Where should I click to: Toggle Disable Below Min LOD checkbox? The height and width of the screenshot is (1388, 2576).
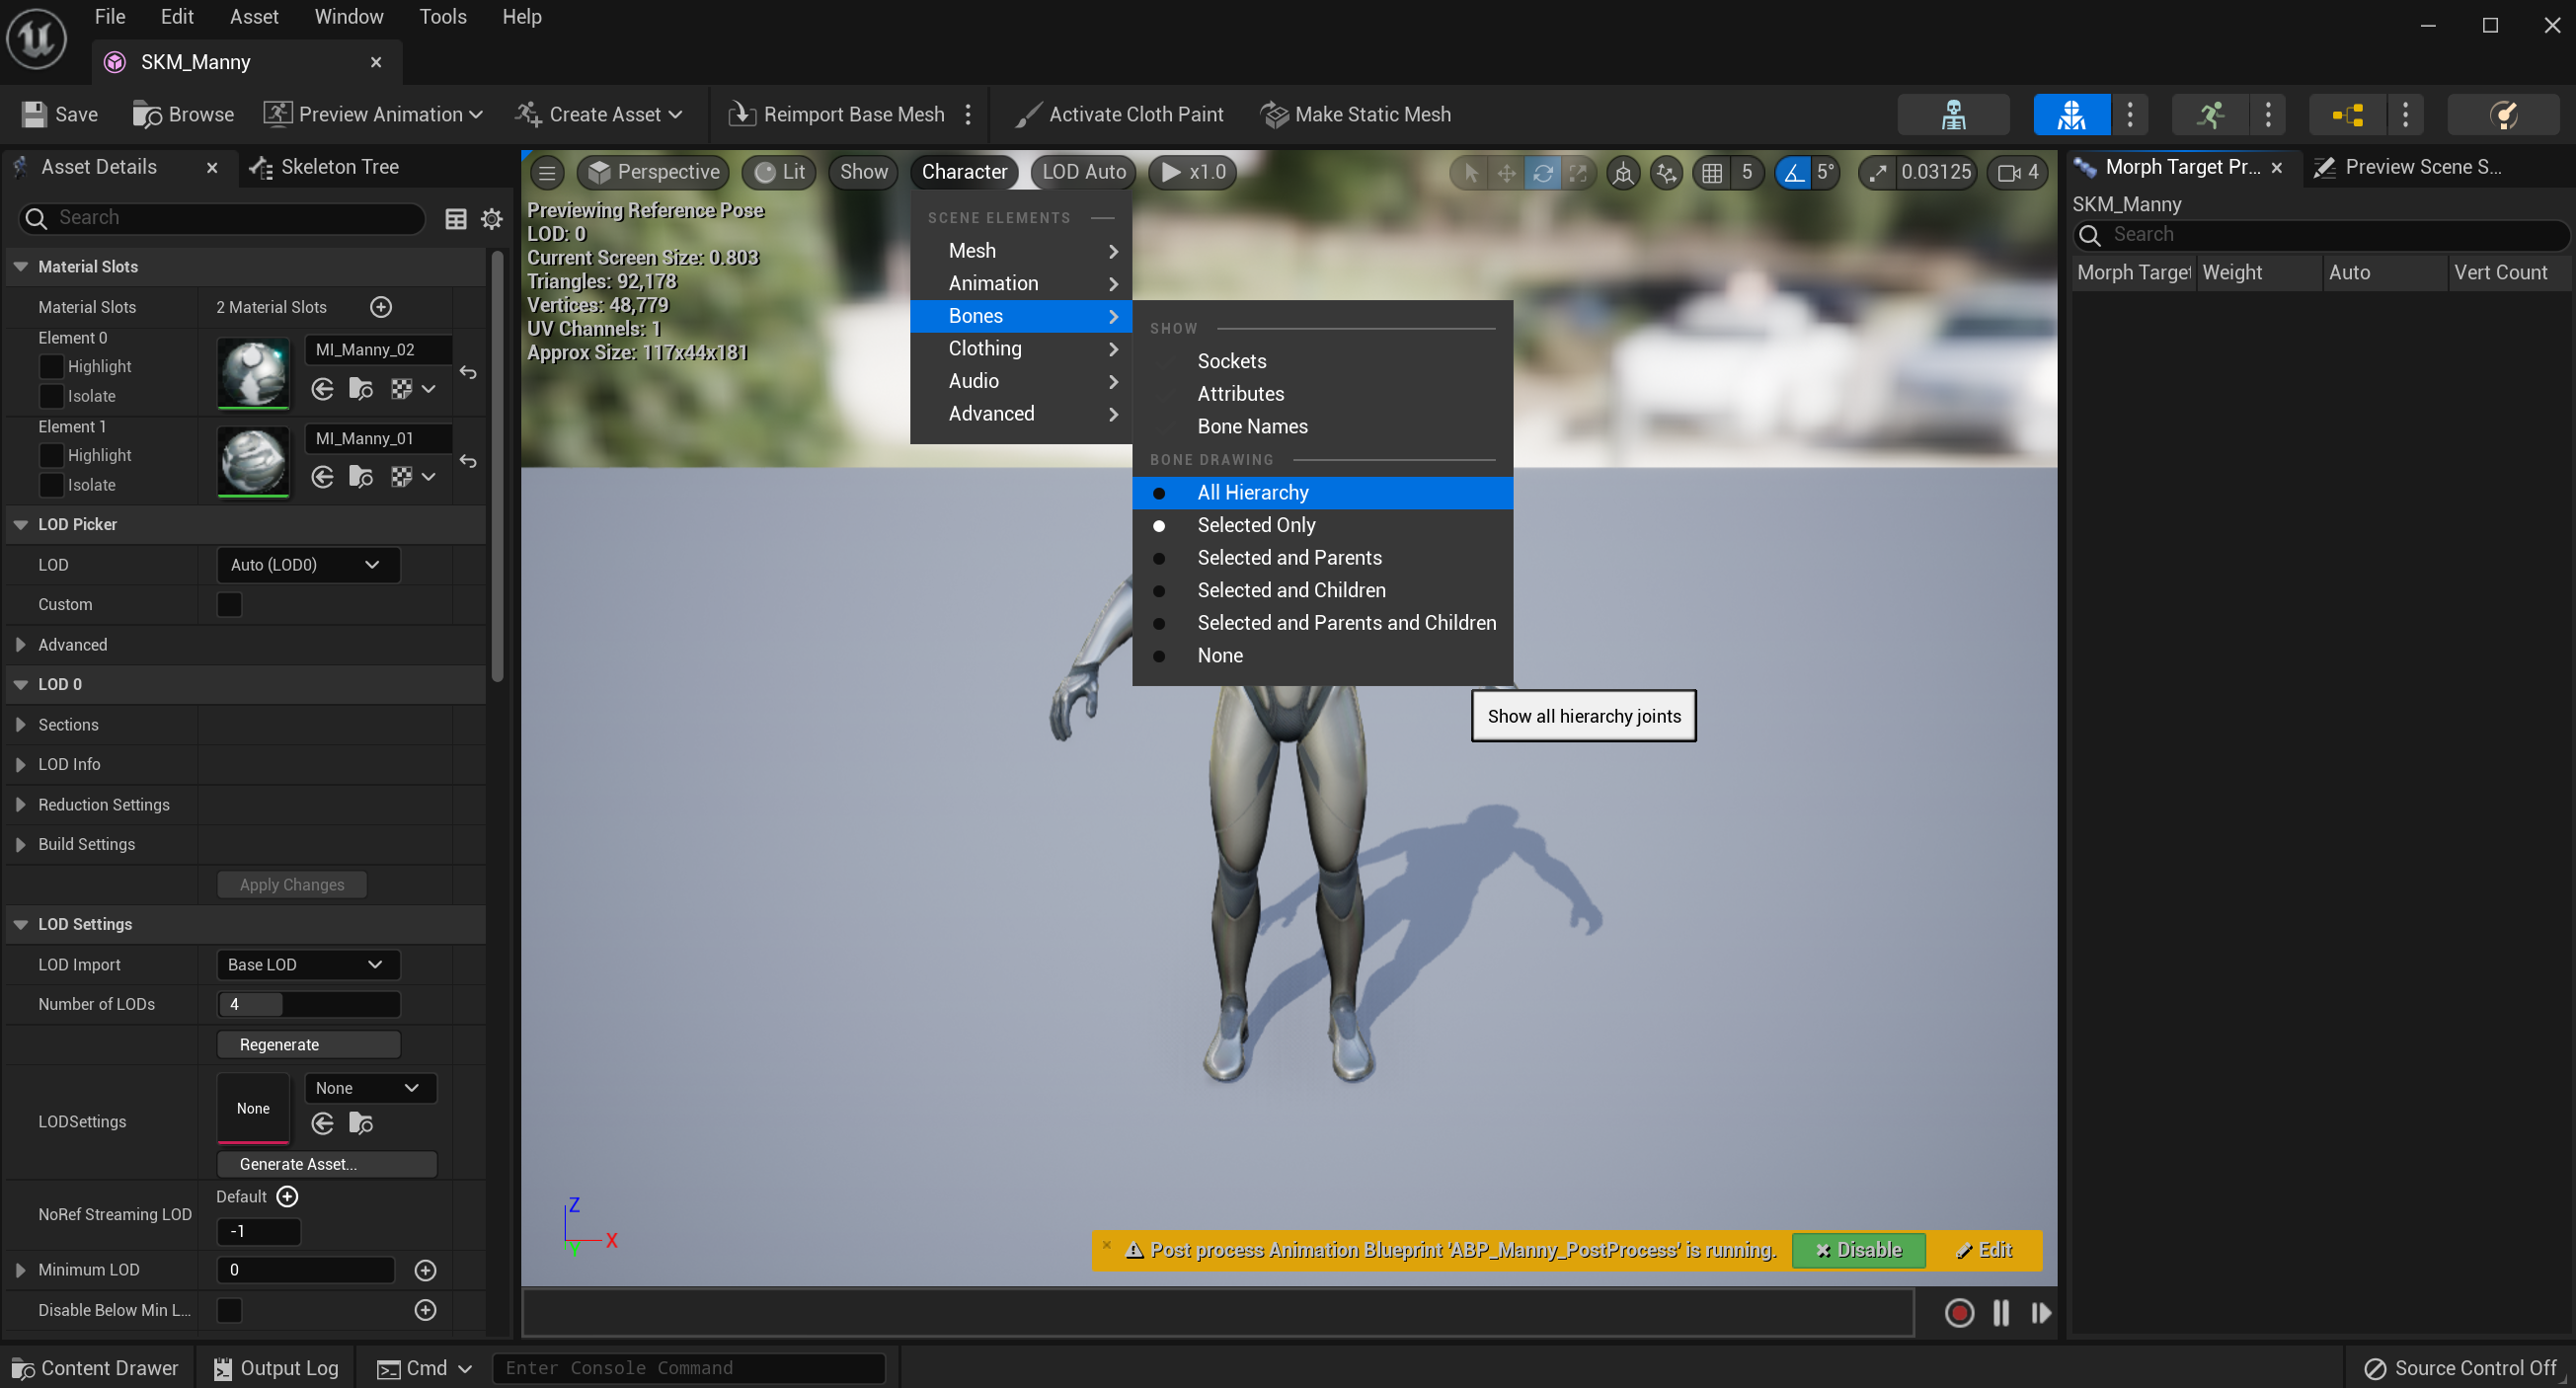tap(229, 1310)
